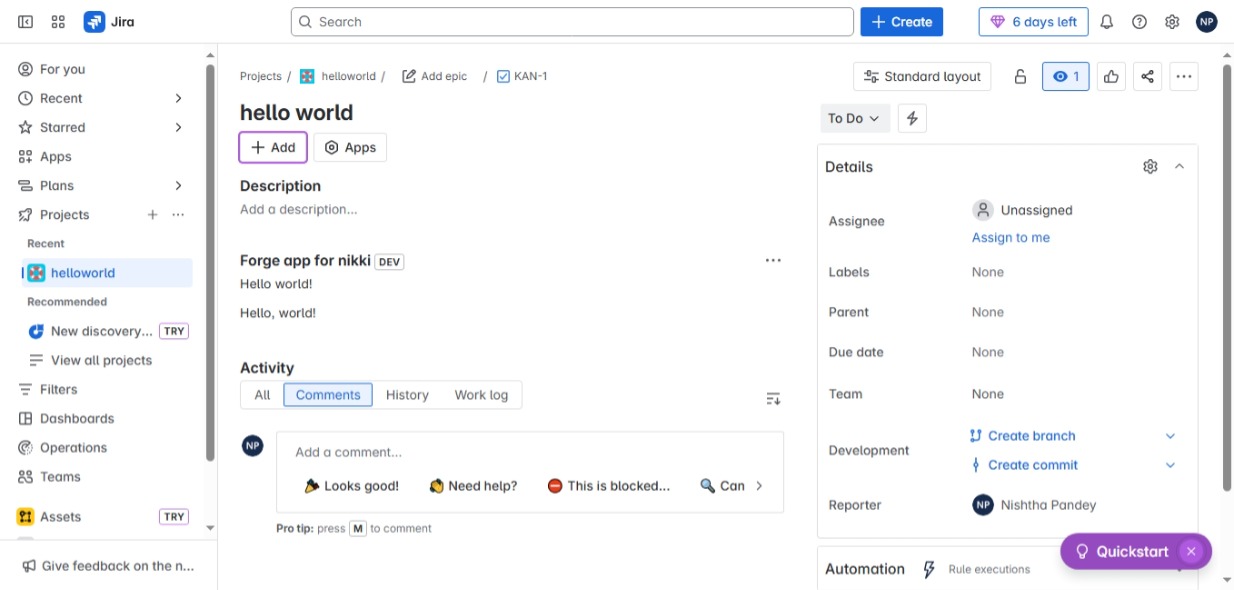1234x590 pixels.
Task: Click the Add button under title
Action: tap(273, 147)
